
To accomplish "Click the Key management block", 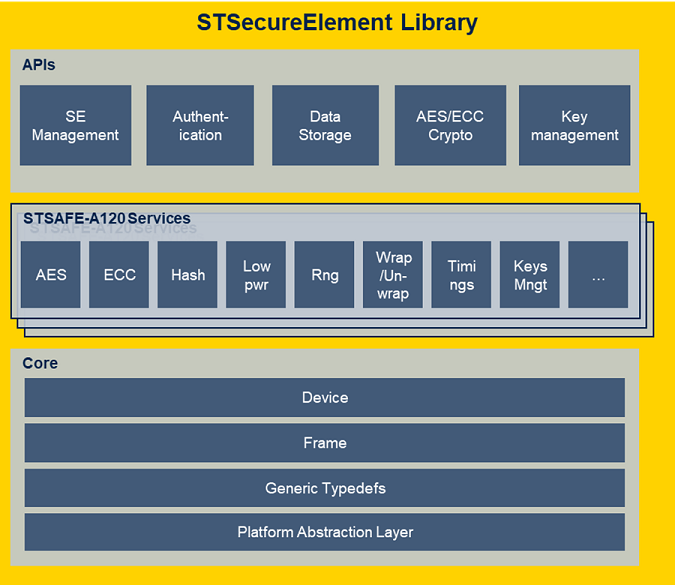I will click(x=574, y=125).
